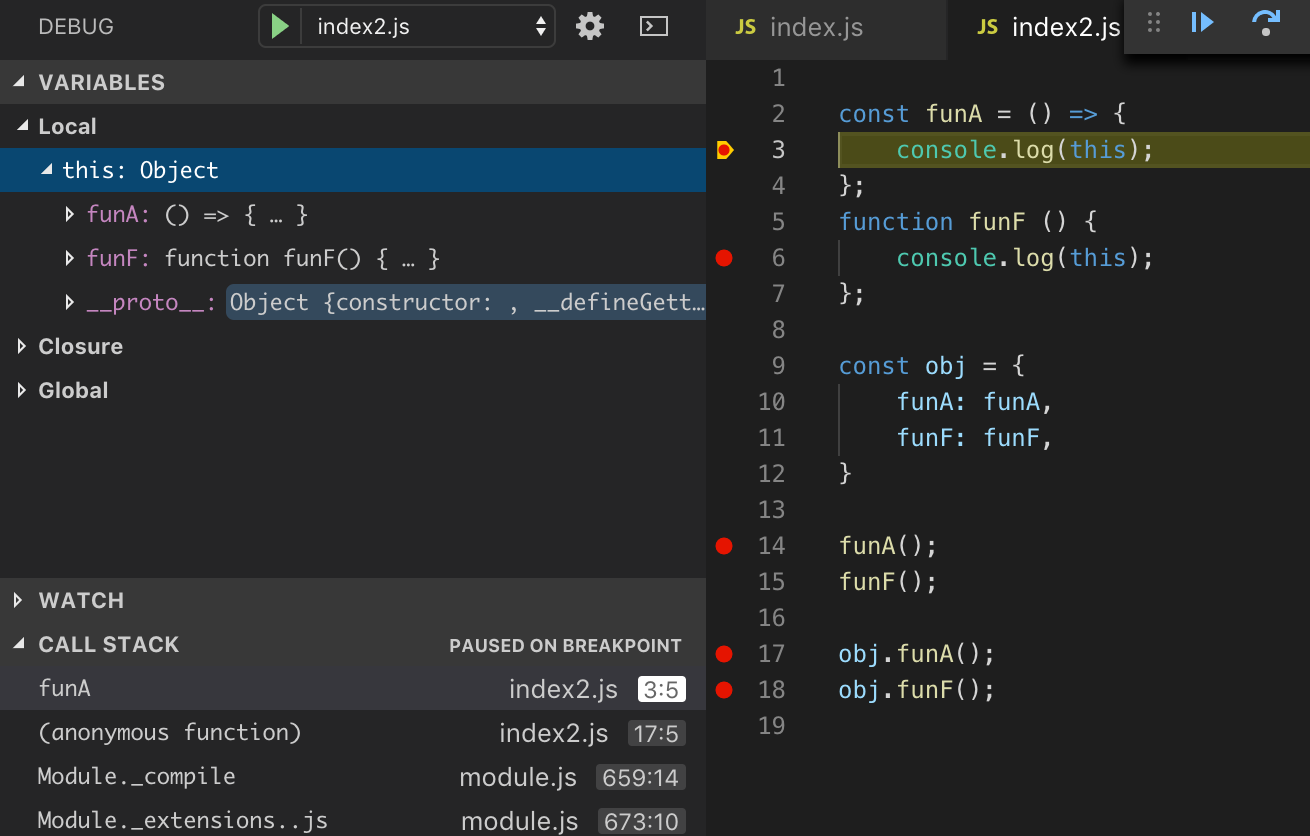Toggle the breakpoint on line 17
Screen dimensions: 1310x836
[x=725, y=654]
